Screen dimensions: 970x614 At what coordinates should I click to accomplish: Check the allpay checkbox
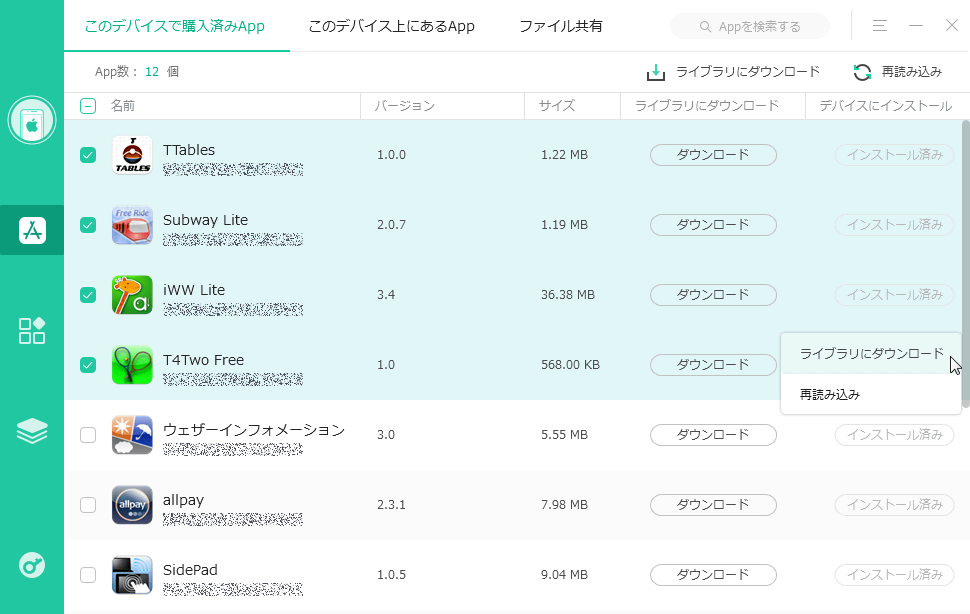point(88,505)
